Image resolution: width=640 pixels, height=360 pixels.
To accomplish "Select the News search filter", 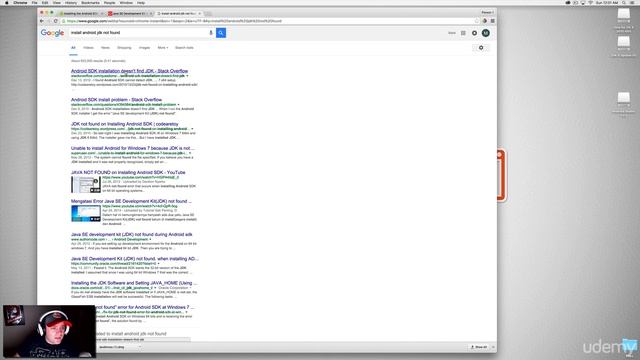I will tap(105, 48).
